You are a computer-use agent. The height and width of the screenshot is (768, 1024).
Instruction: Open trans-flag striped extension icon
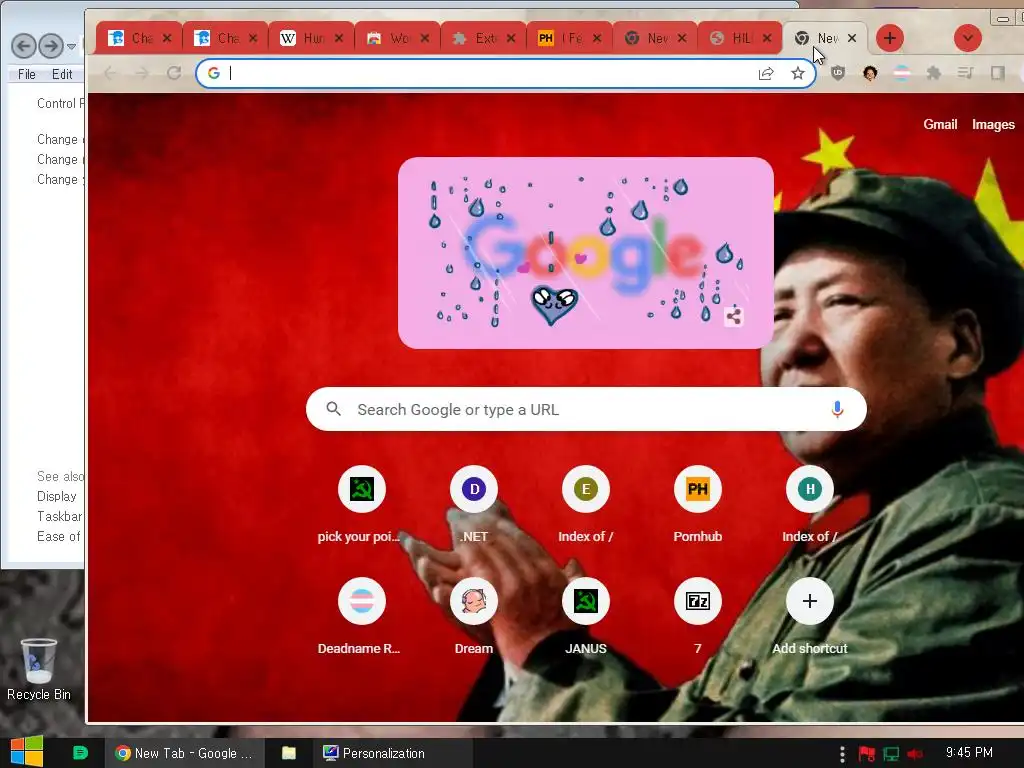pyautogui.click(x=902, y=73)
